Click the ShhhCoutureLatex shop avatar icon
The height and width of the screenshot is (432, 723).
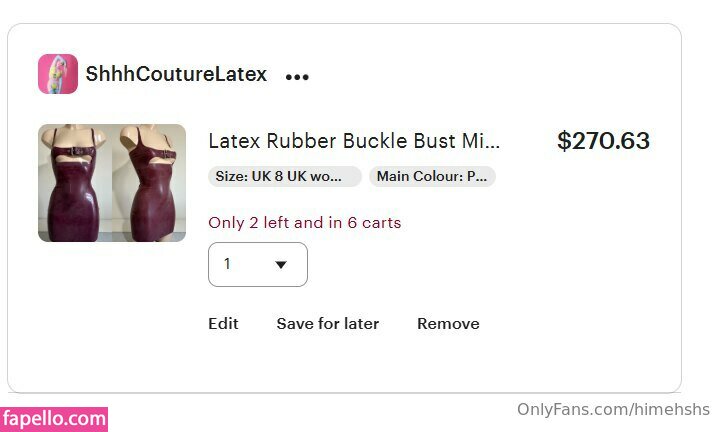57,74
